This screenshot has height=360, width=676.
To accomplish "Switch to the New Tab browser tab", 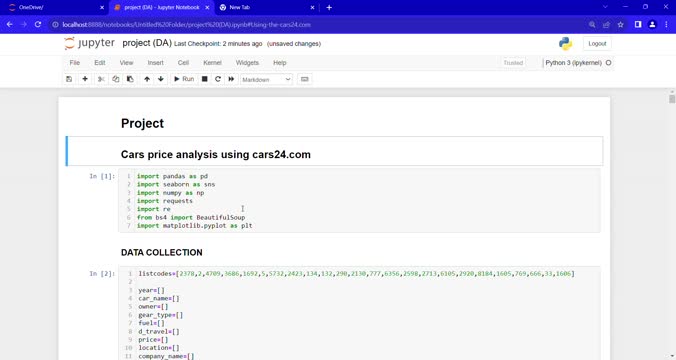I will click(x=268, y=7).
